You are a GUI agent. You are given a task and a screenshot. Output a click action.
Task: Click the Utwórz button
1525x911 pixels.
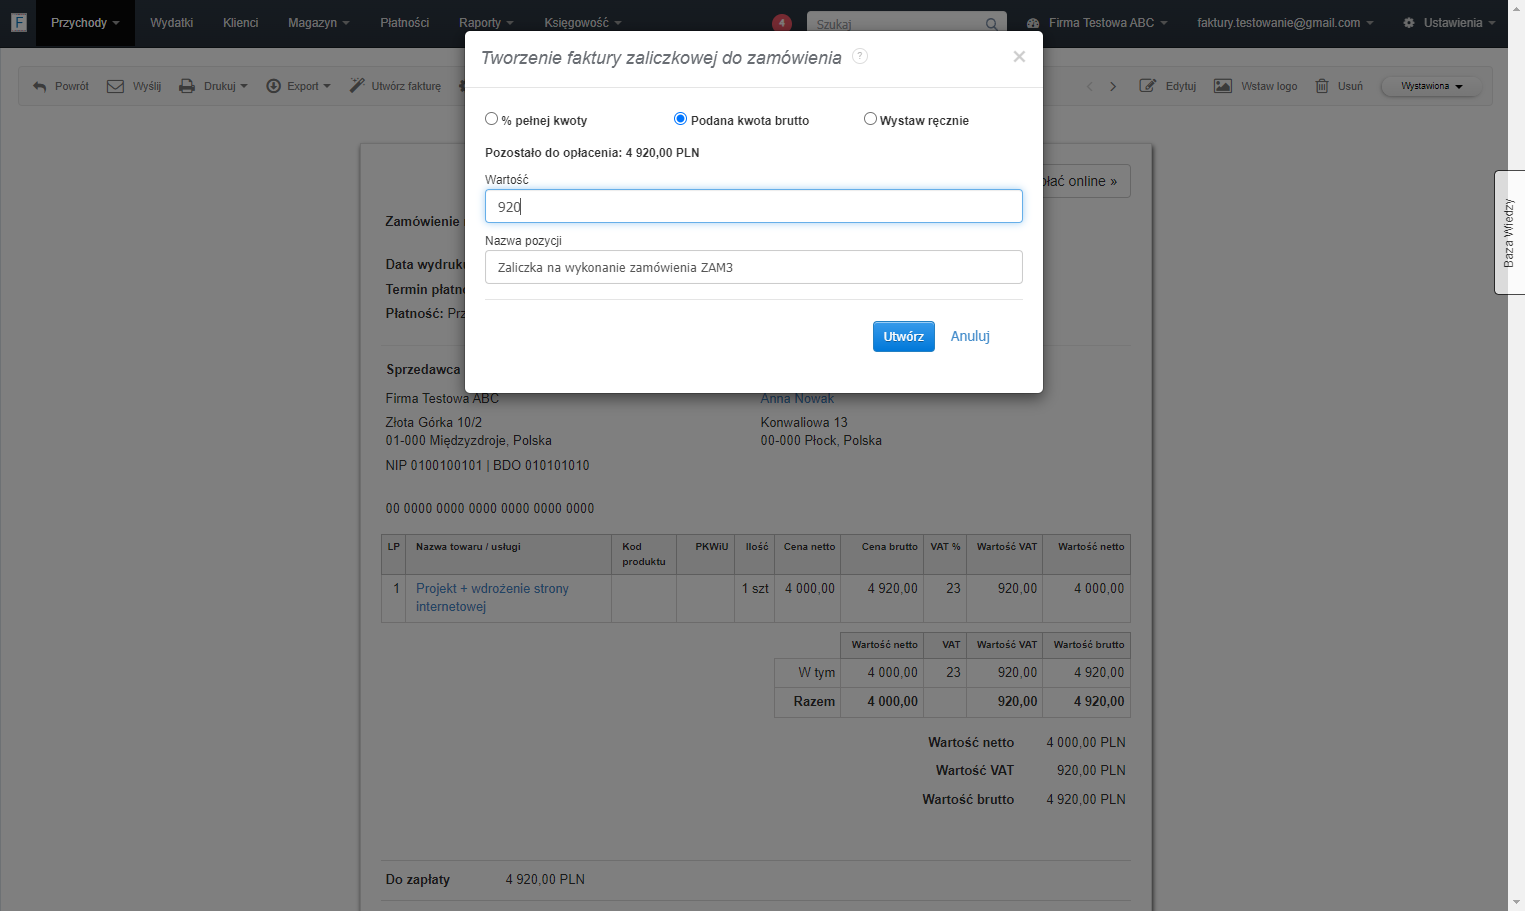(x=904, y=337)
